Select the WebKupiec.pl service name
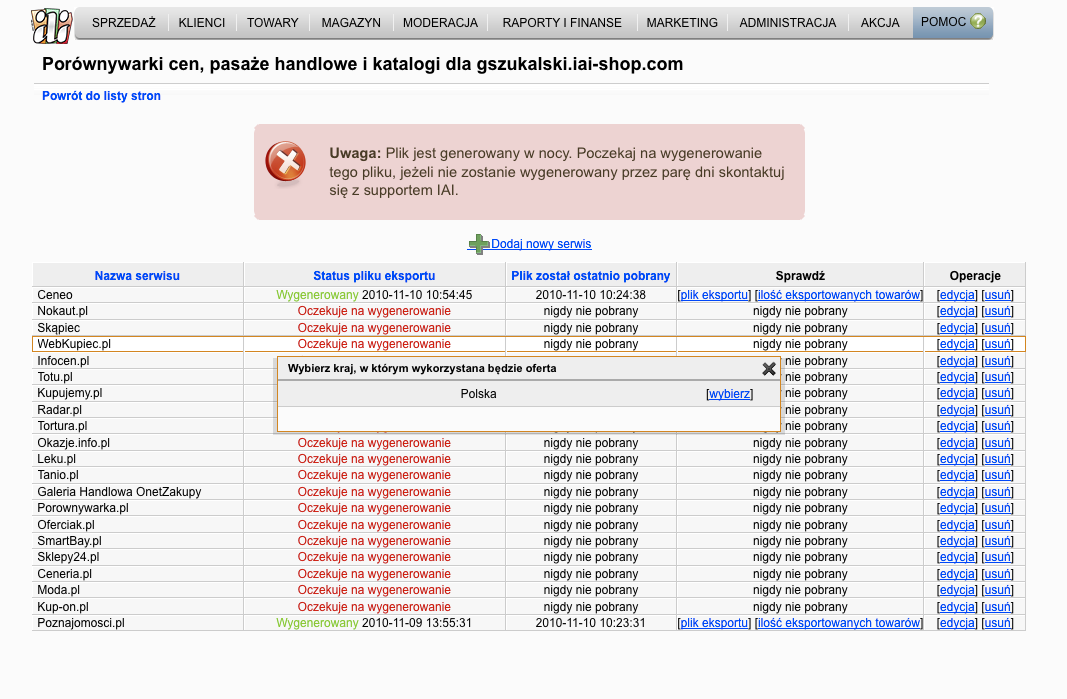This screenshot has width=1067, height=699. click(74, 344)
